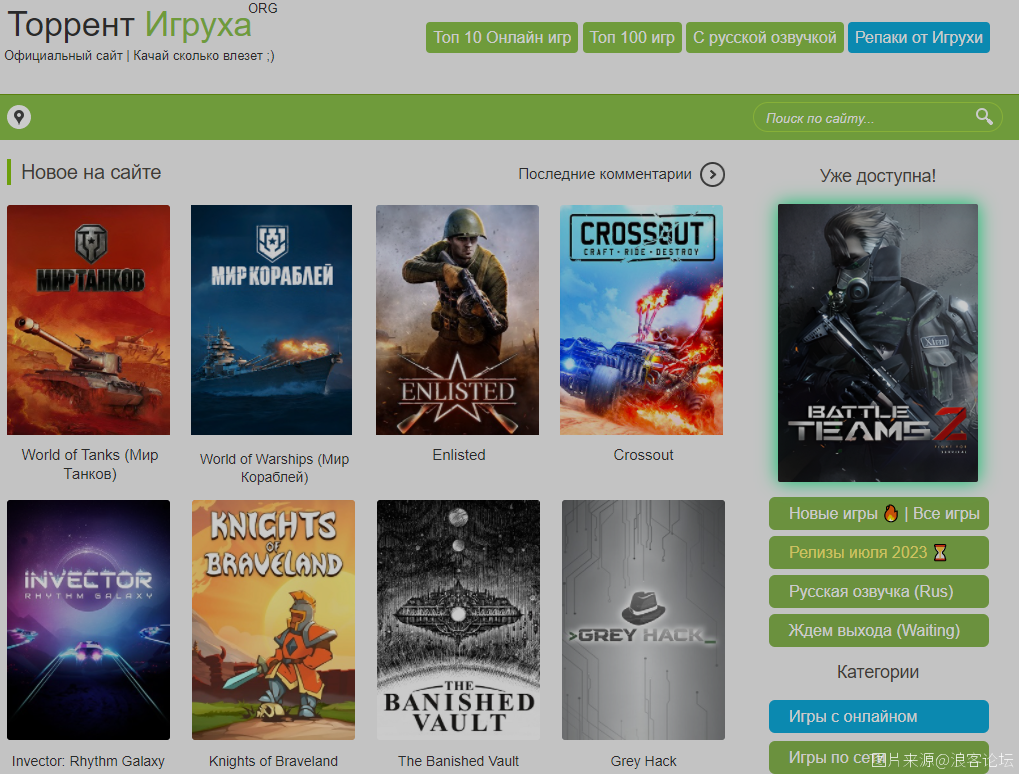The width and height of the screenshot is (1019, 774).
Task: Open the World of Warships cover image
Action: tap(271, 320)
